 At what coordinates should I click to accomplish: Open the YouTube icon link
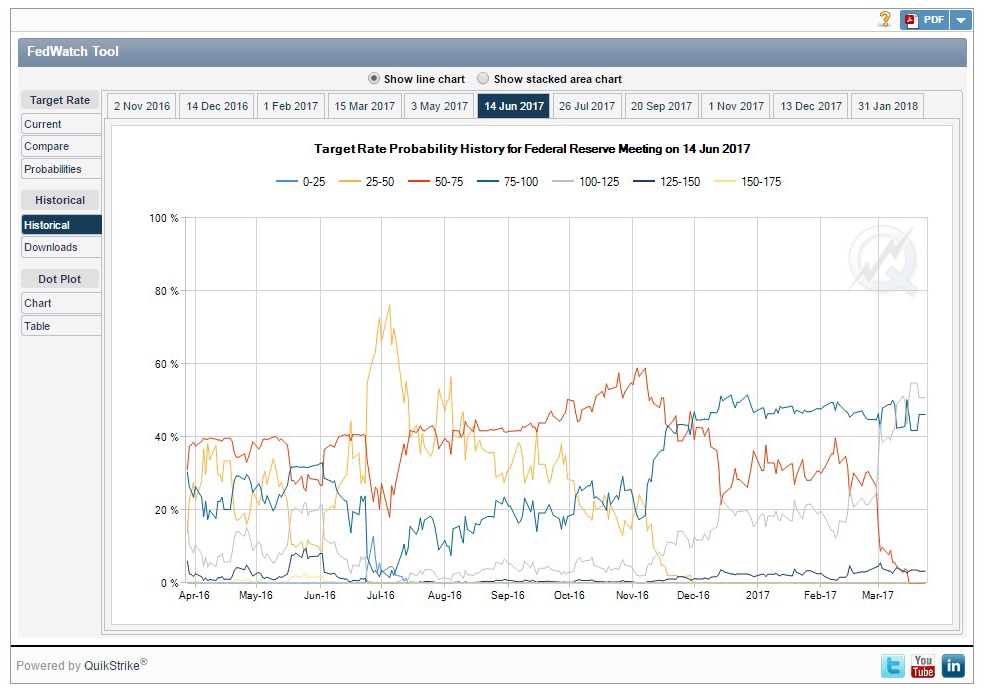pyautogui.click(x=923, y=665)
